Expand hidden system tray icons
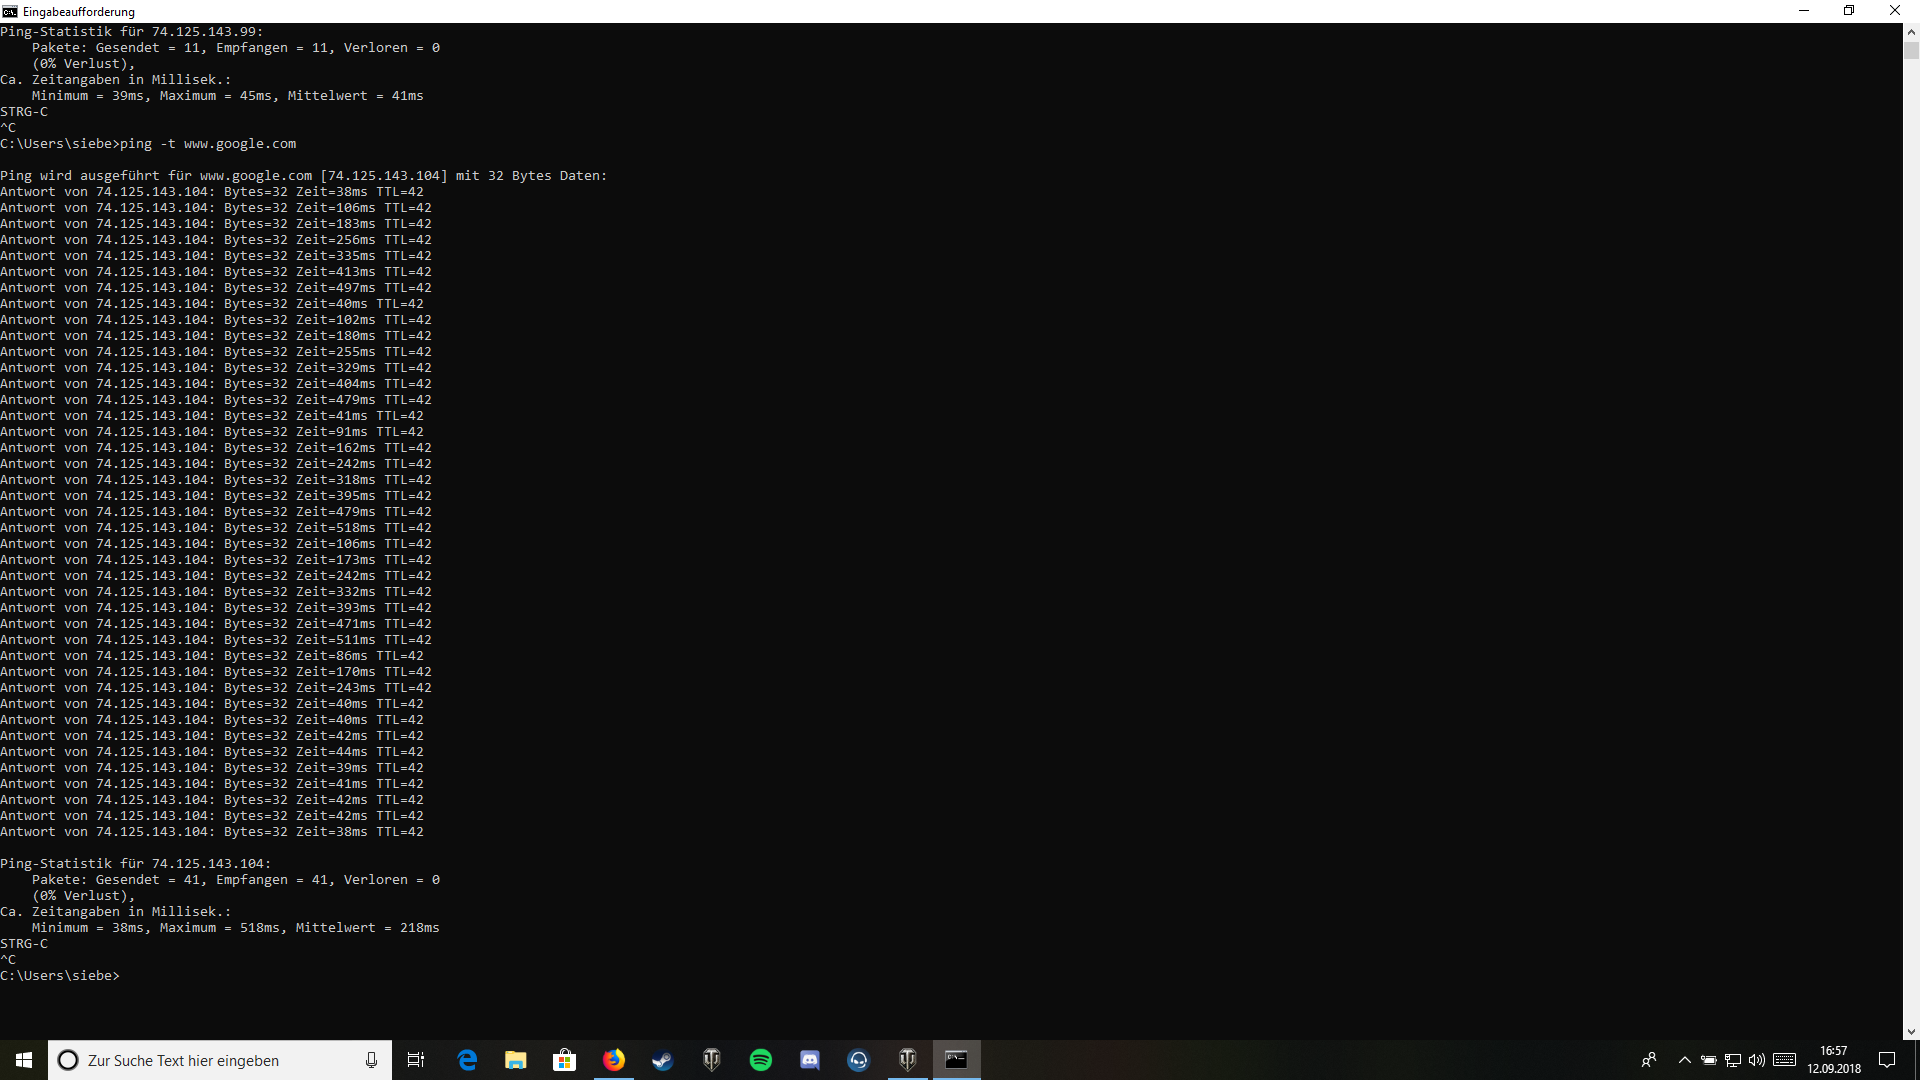Screen dimensions: 1920x1080 point(1684,1060)
